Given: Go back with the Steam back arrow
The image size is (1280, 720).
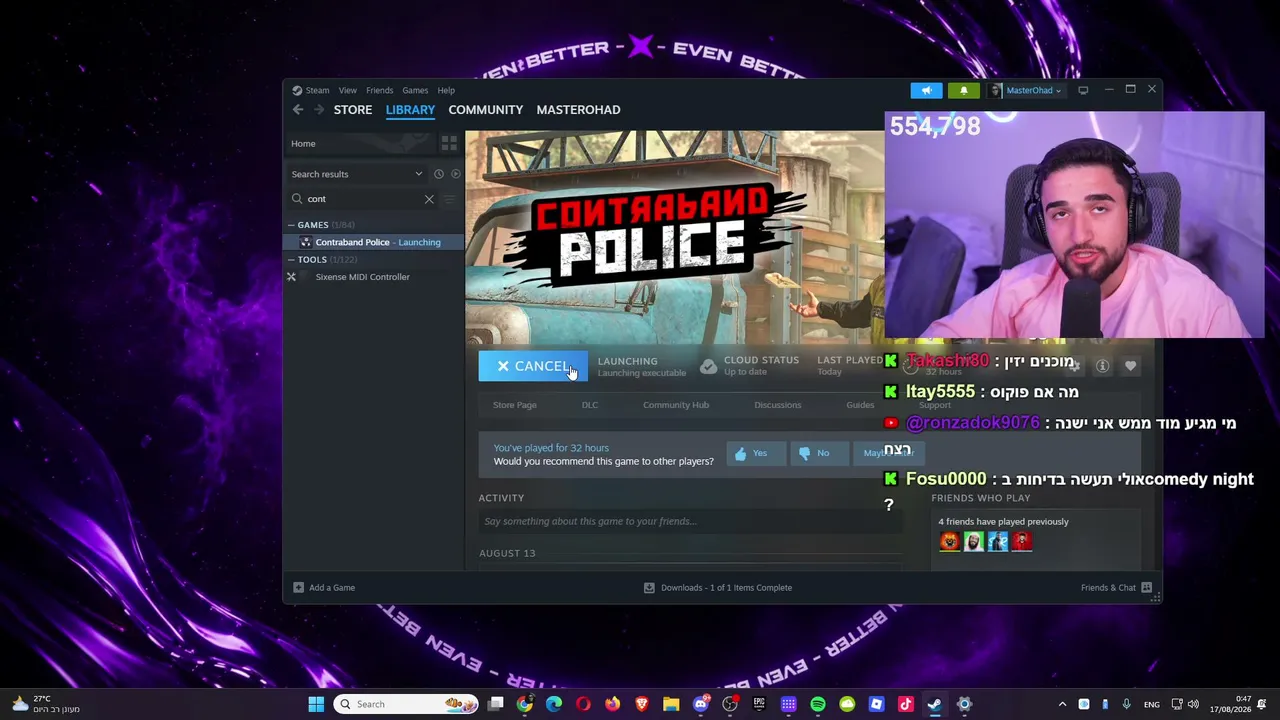Looking at the screenshot, I should 298,110.
